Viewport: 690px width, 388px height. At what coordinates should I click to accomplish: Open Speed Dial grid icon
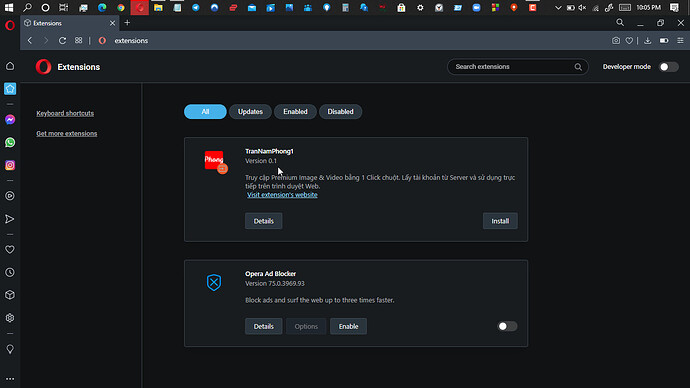(x=78, y=40)
